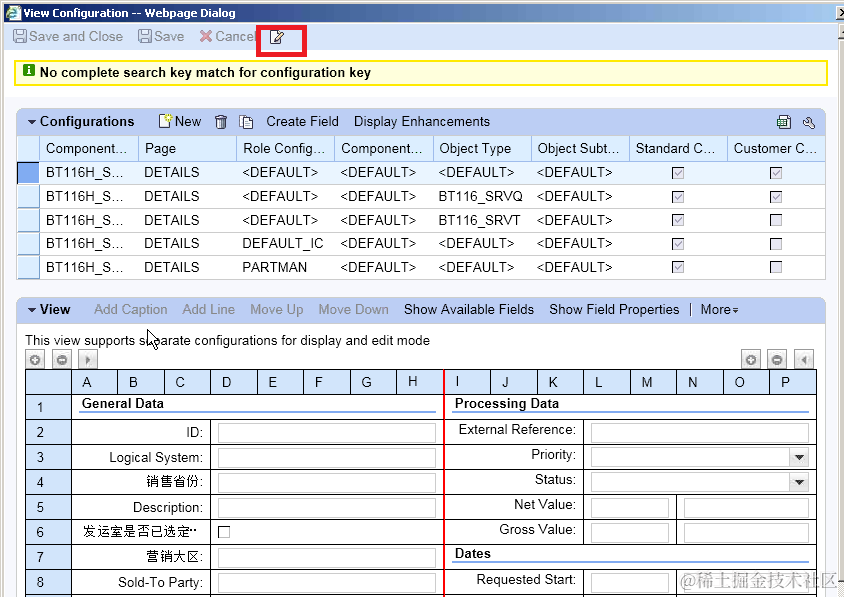Viewport: 844px width, 597px height.
Task: Click the Save button
Action: point(161,37)
